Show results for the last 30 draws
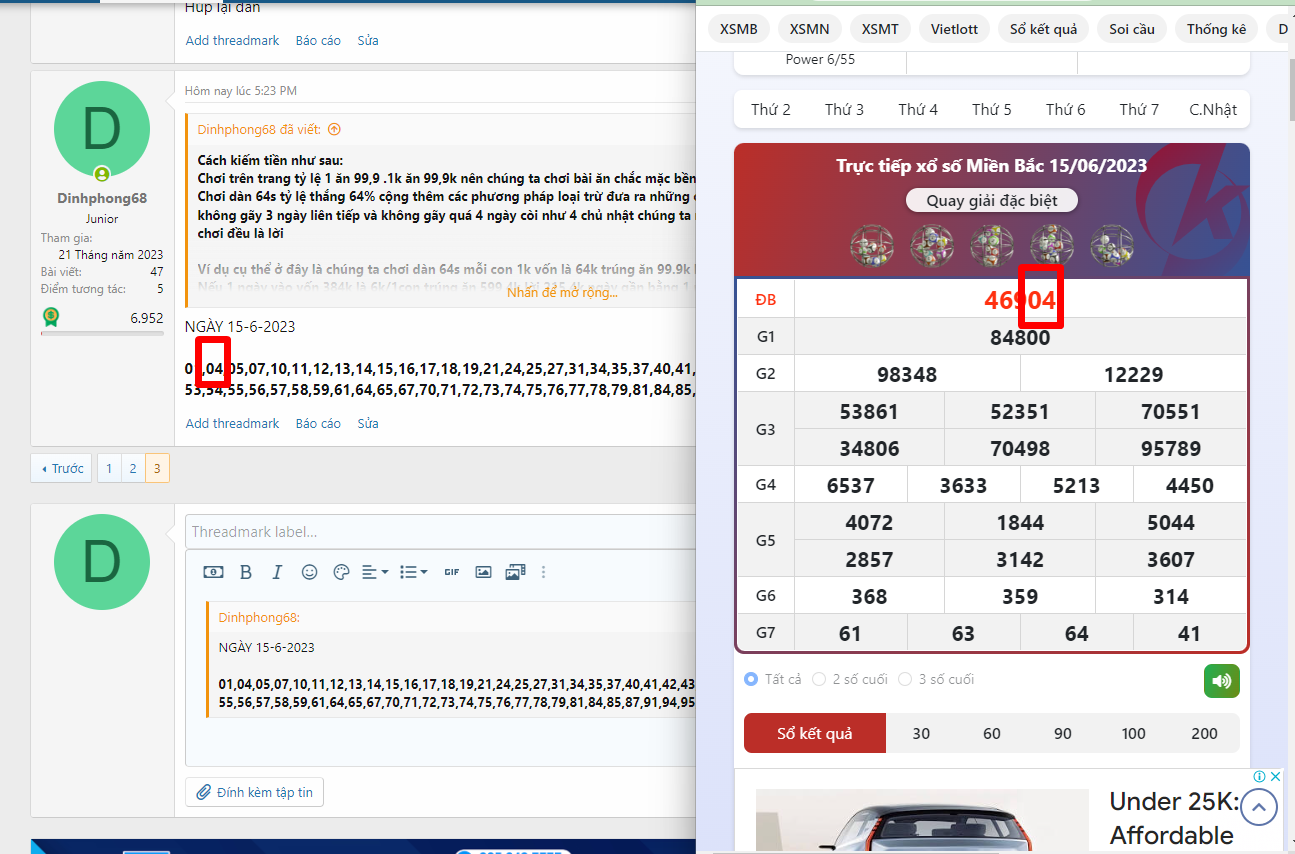Image resolution: width=1295 pixels, height=854 pixels. 921,733
